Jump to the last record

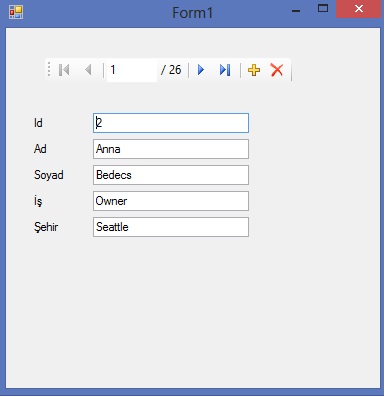[225, 70]
